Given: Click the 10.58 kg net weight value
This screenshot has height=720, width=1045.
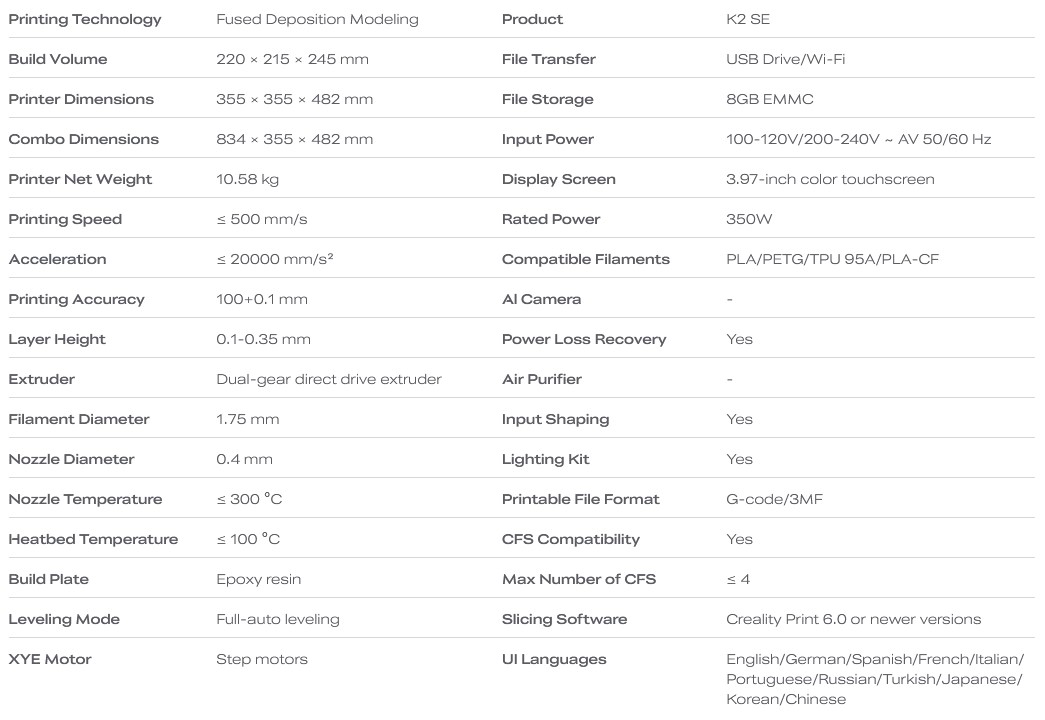Looking at the screenshot, I should point(247,179).
